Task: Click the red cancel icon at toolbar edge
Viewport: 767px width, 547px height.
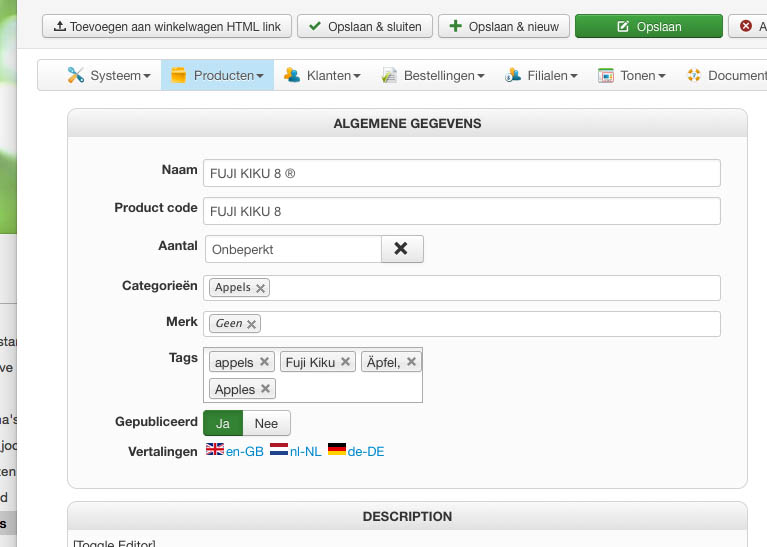Action: [745, 26]
